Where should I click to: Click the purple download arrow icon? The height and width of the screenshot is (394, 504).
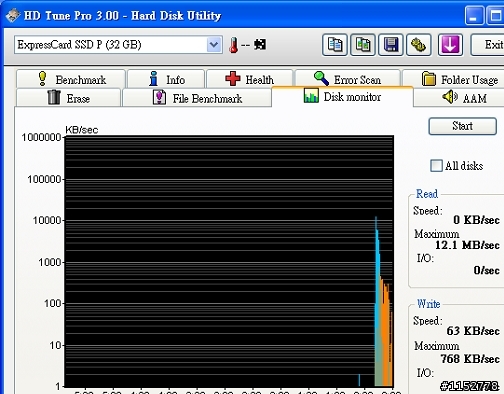[450, 45]
